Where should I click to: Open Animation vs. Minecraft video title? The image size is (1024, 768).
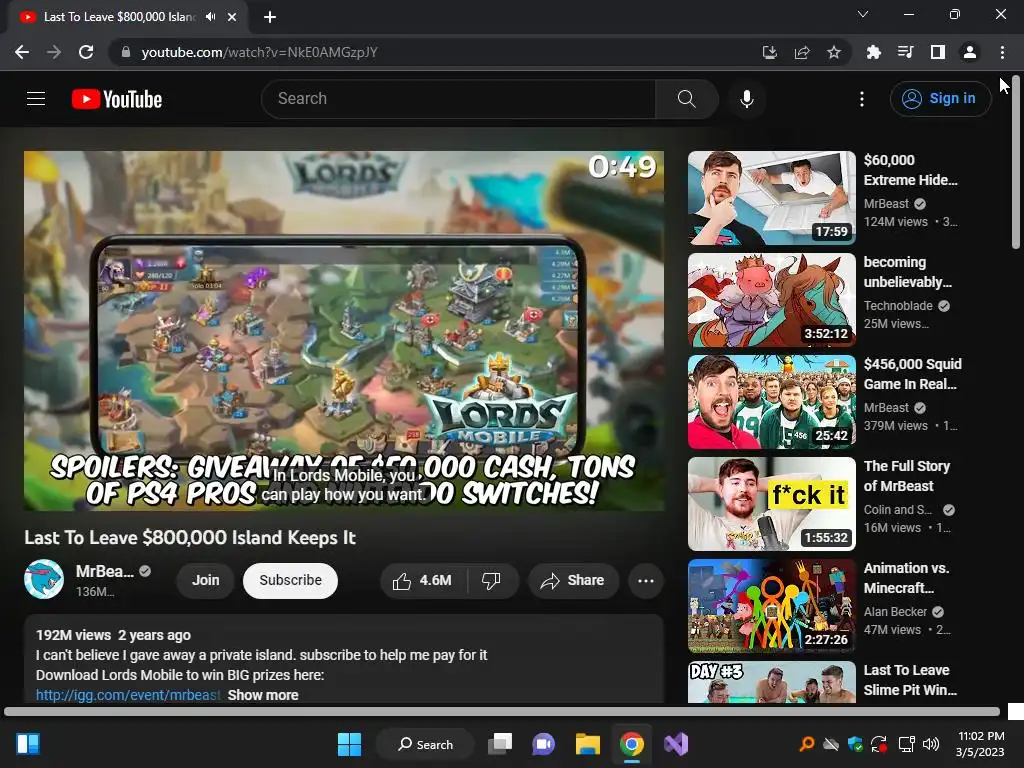[906, 577]
